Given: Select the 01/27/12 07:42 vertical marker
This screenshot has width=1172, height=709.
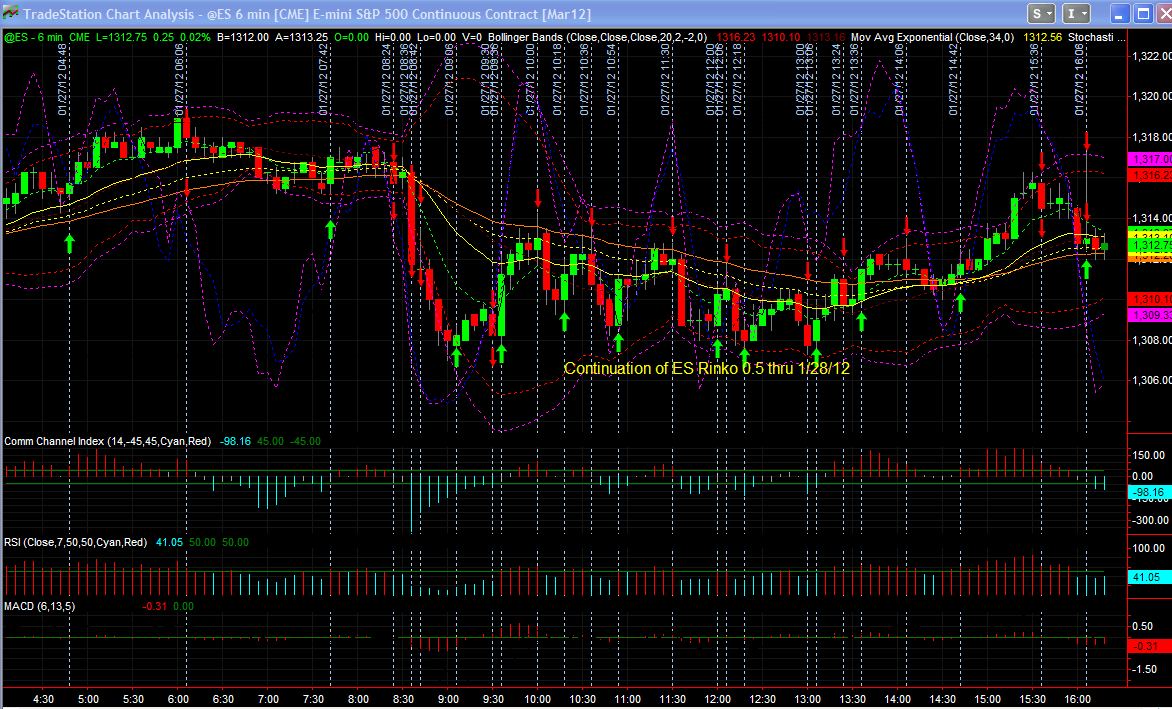Looking at the screenshot, I should click(324, 78).
